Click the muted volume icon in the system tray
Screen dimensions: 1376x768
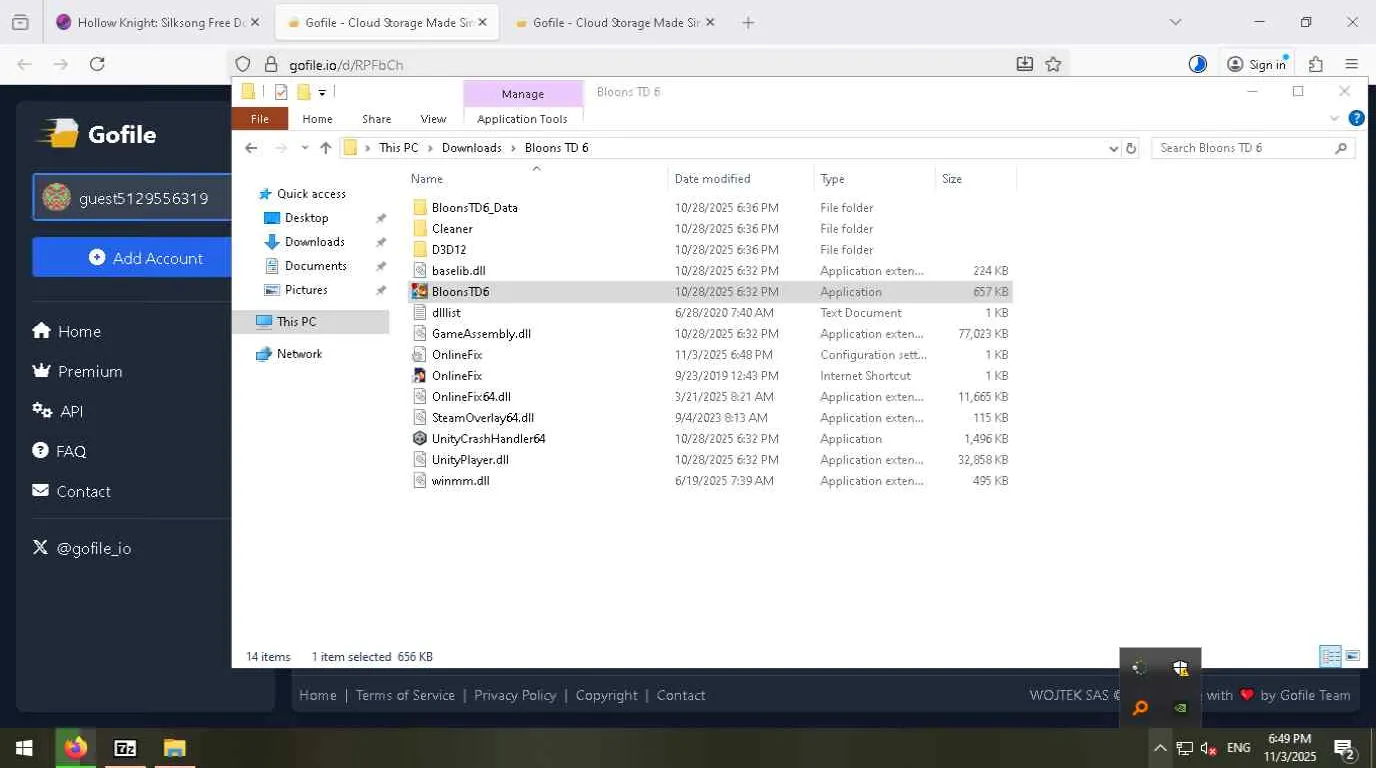coord(1208,748)
